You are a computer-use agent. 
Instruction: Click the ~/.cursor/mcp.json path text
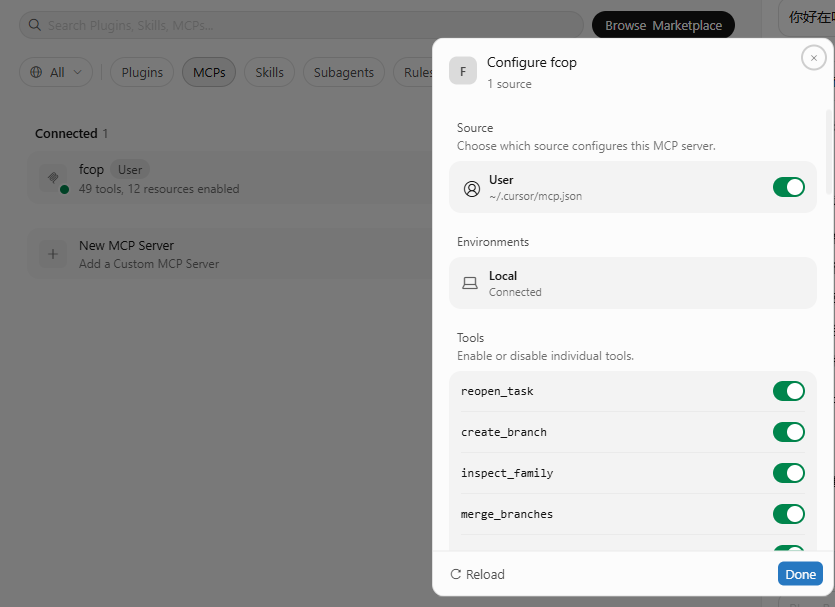point(535,196)
